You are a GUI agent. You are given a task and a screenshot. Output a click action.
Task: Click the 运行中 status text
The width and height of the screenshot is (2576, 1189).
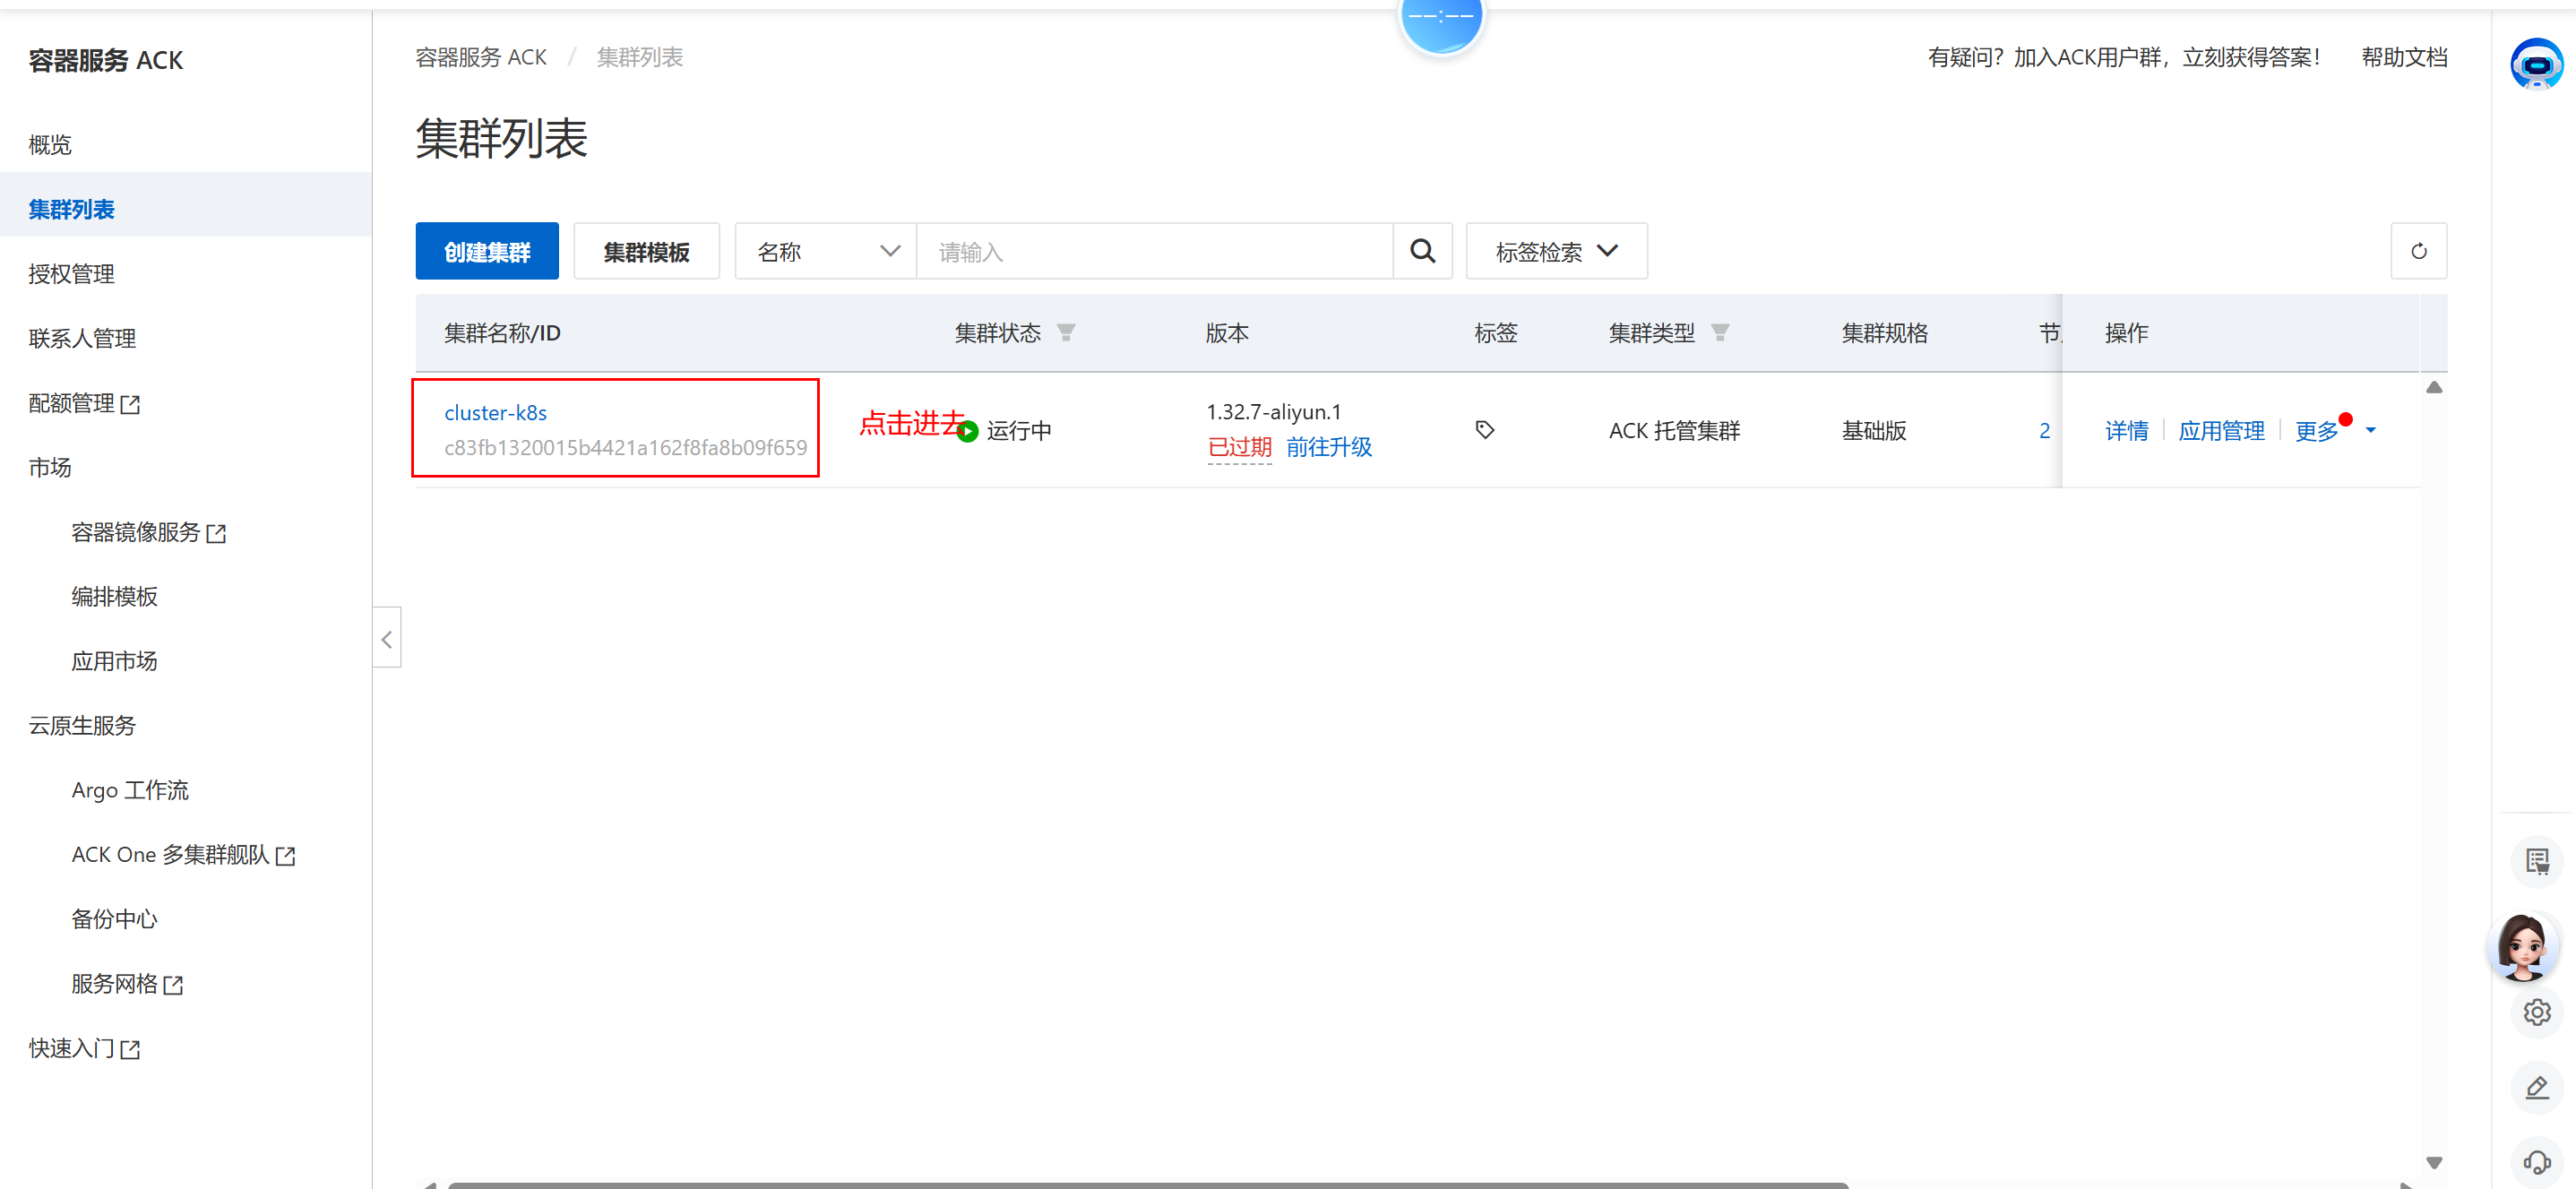[x=1019, y=431]
